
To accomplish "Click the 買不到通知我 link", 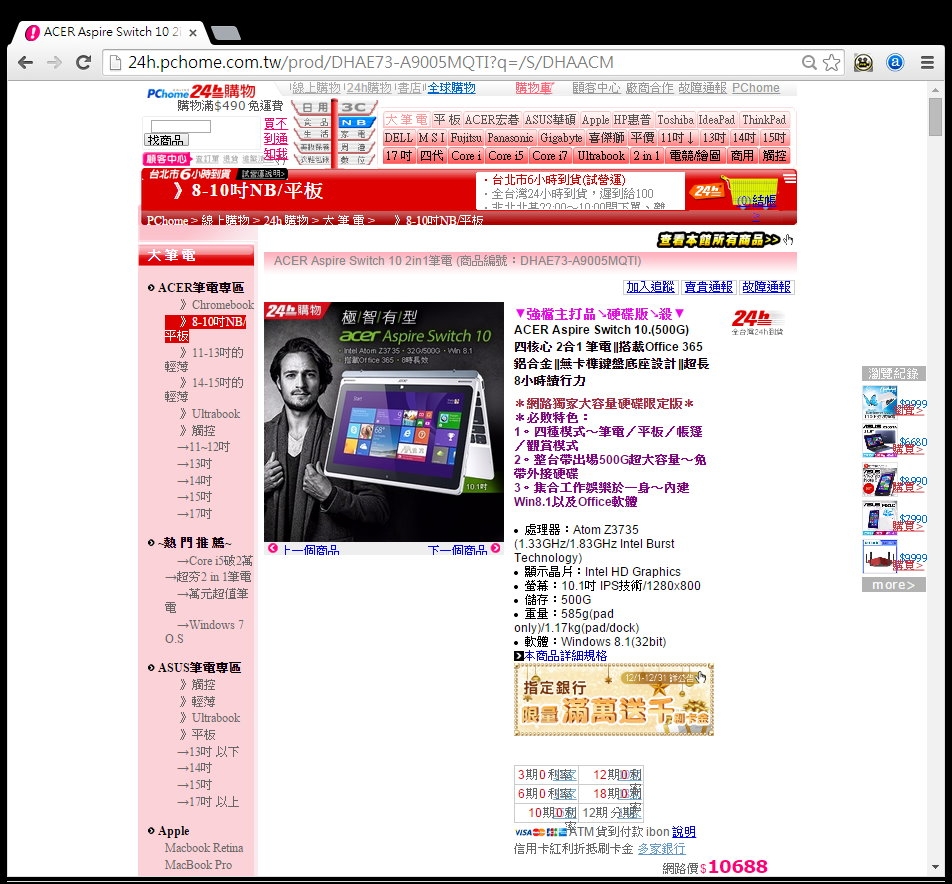I will tap(275, 139).
